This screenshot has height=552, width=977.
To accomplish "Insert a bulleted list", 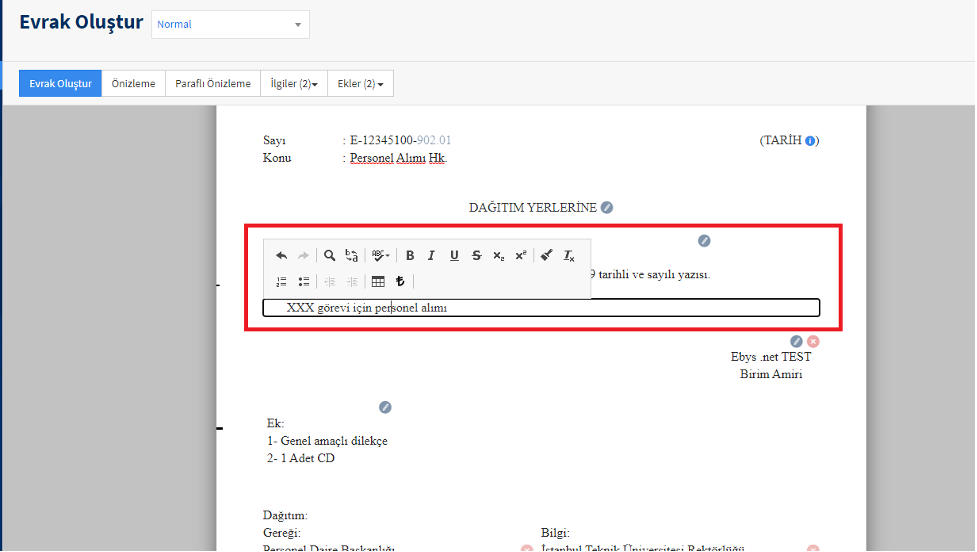I will (x=303, y=282).
